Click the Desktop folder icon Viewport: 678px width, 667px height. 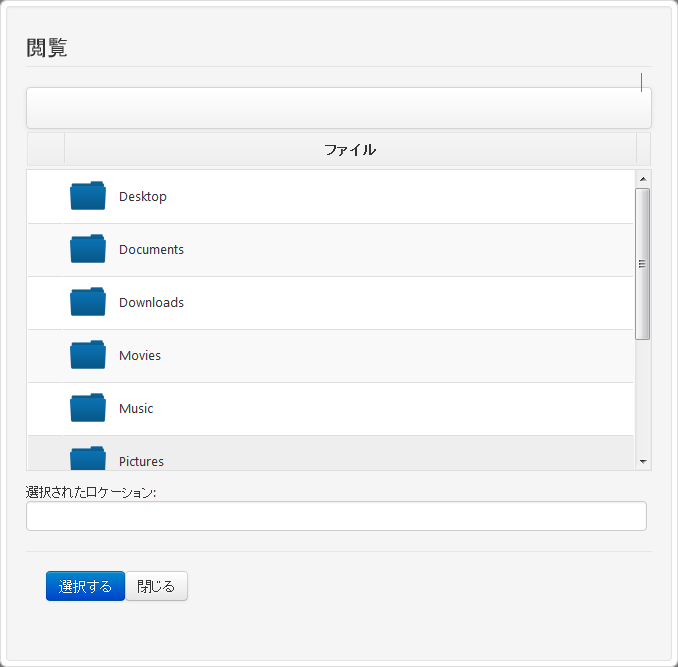pos(88,196)
